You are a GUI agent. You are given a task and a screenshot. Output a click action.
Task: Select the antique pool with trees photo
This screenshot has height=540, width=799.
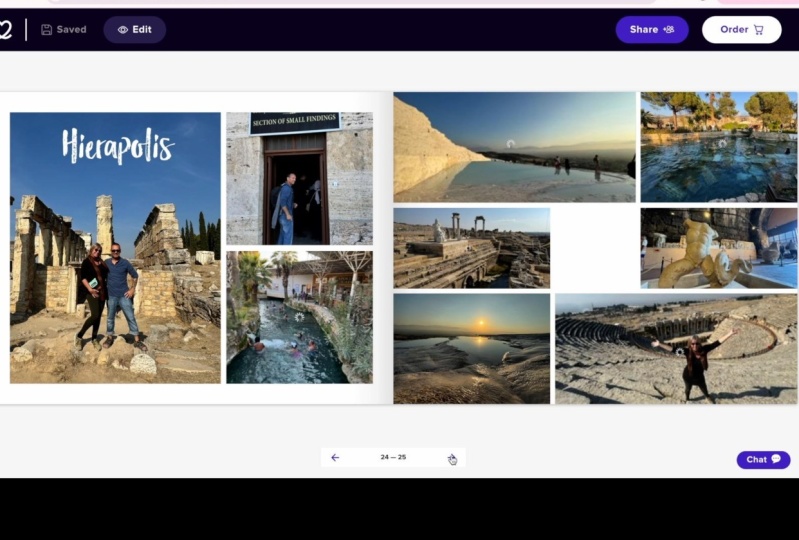point(718,147)
